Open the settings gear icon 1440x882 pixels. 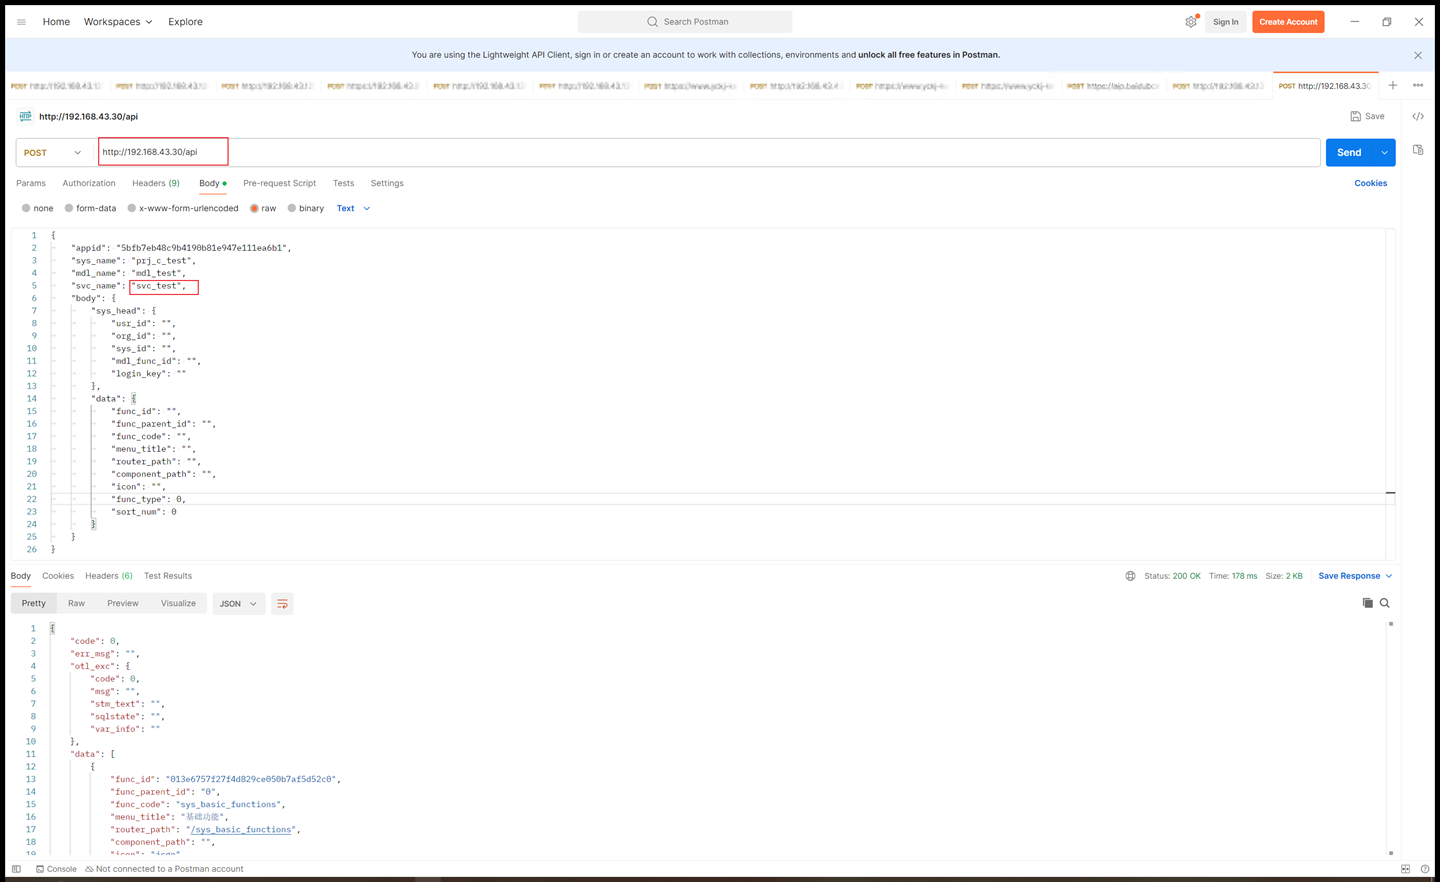pyautogui.click(x=1191, y=22)
